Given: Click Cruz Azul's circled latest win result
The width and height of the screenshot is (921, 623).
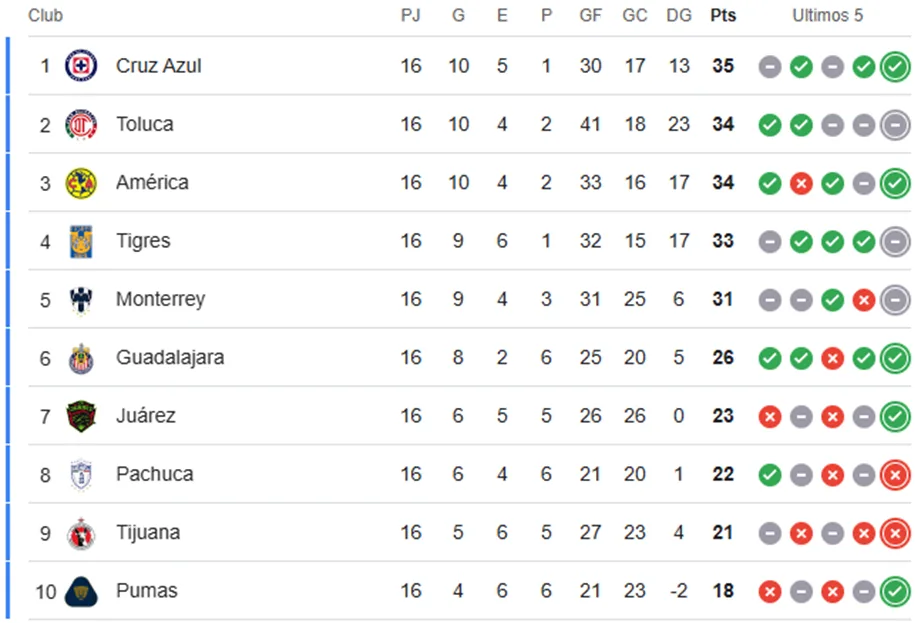Looking at the screenshot, I should coord(895,67).
